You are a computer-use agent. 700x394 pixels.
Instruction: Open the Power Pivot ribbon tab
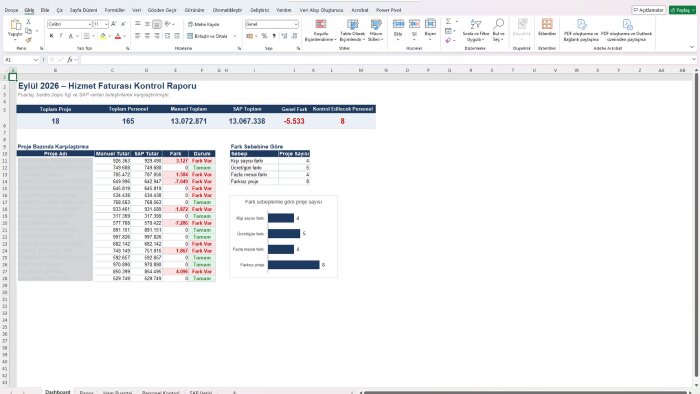[388, 10]
